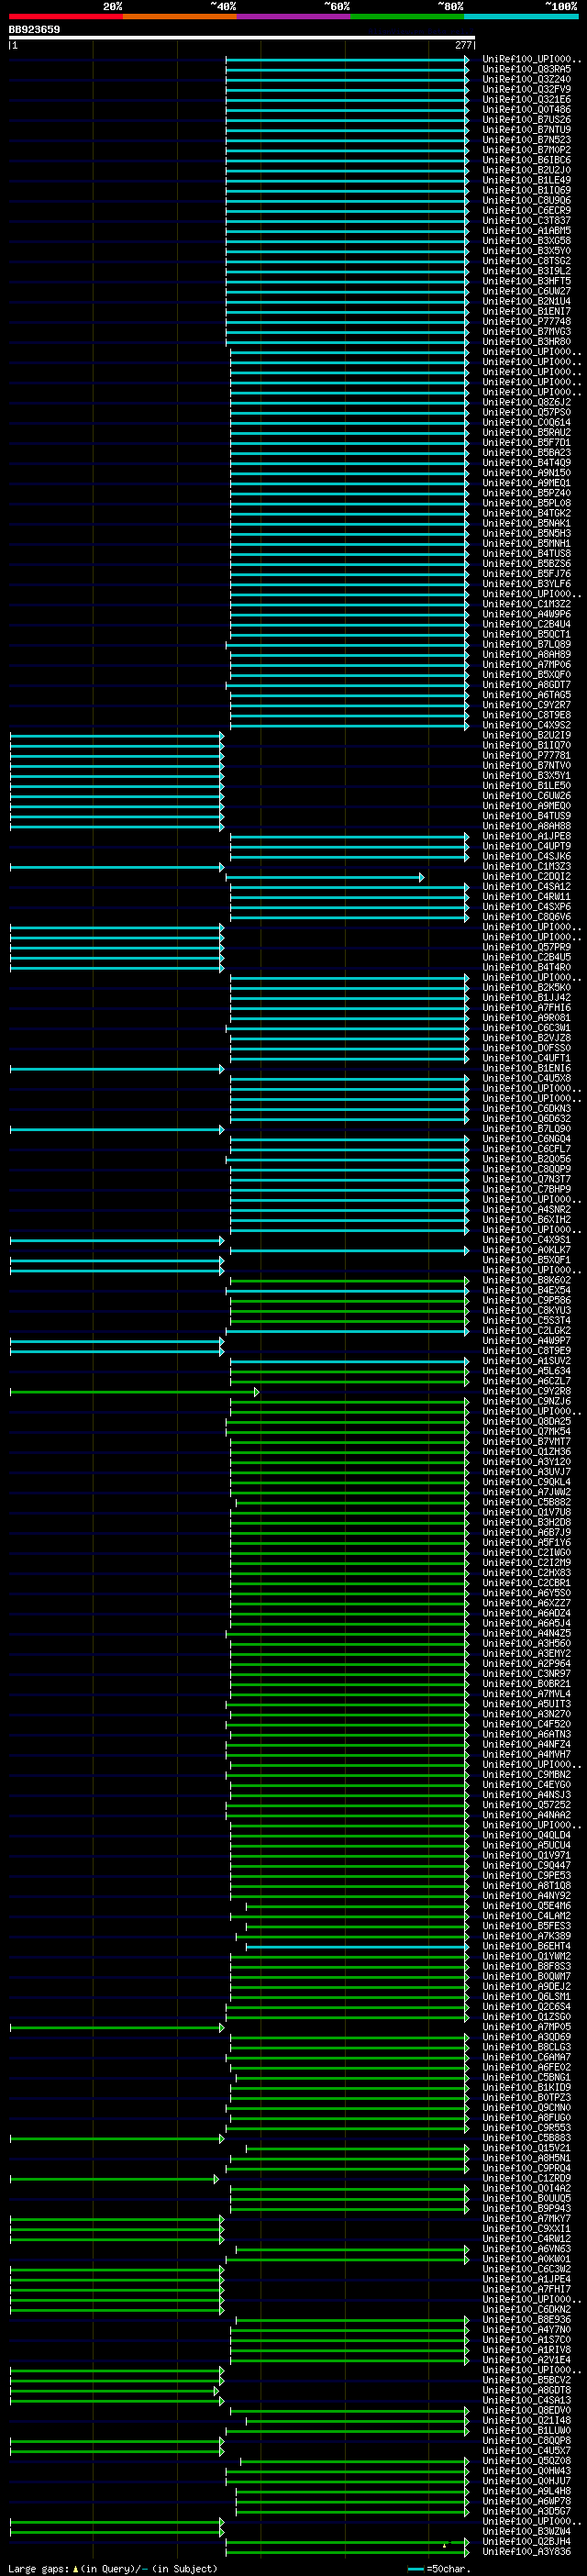This screenshot has height=2576, width=587.
Task: Select hit label UniRef100_B3HFT5
Action: click(x=527, y=281)
